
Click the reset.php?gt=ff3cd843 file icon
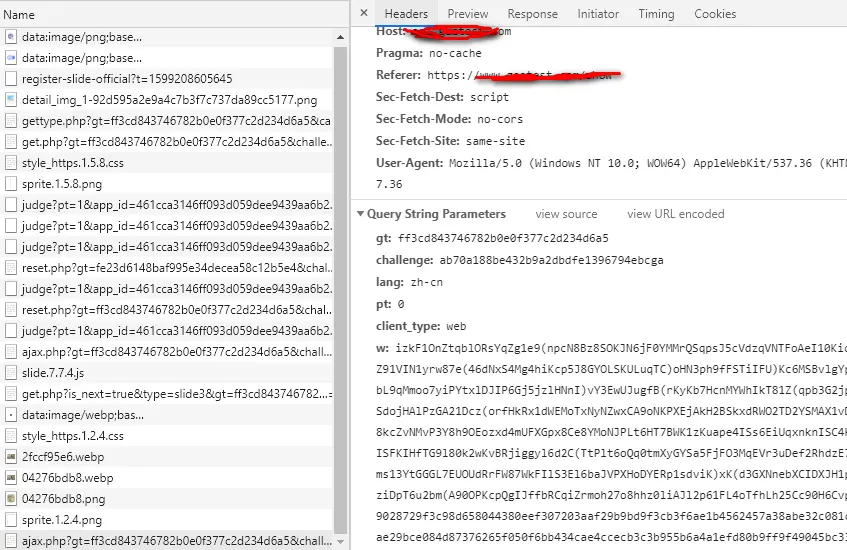coord(11,310)
